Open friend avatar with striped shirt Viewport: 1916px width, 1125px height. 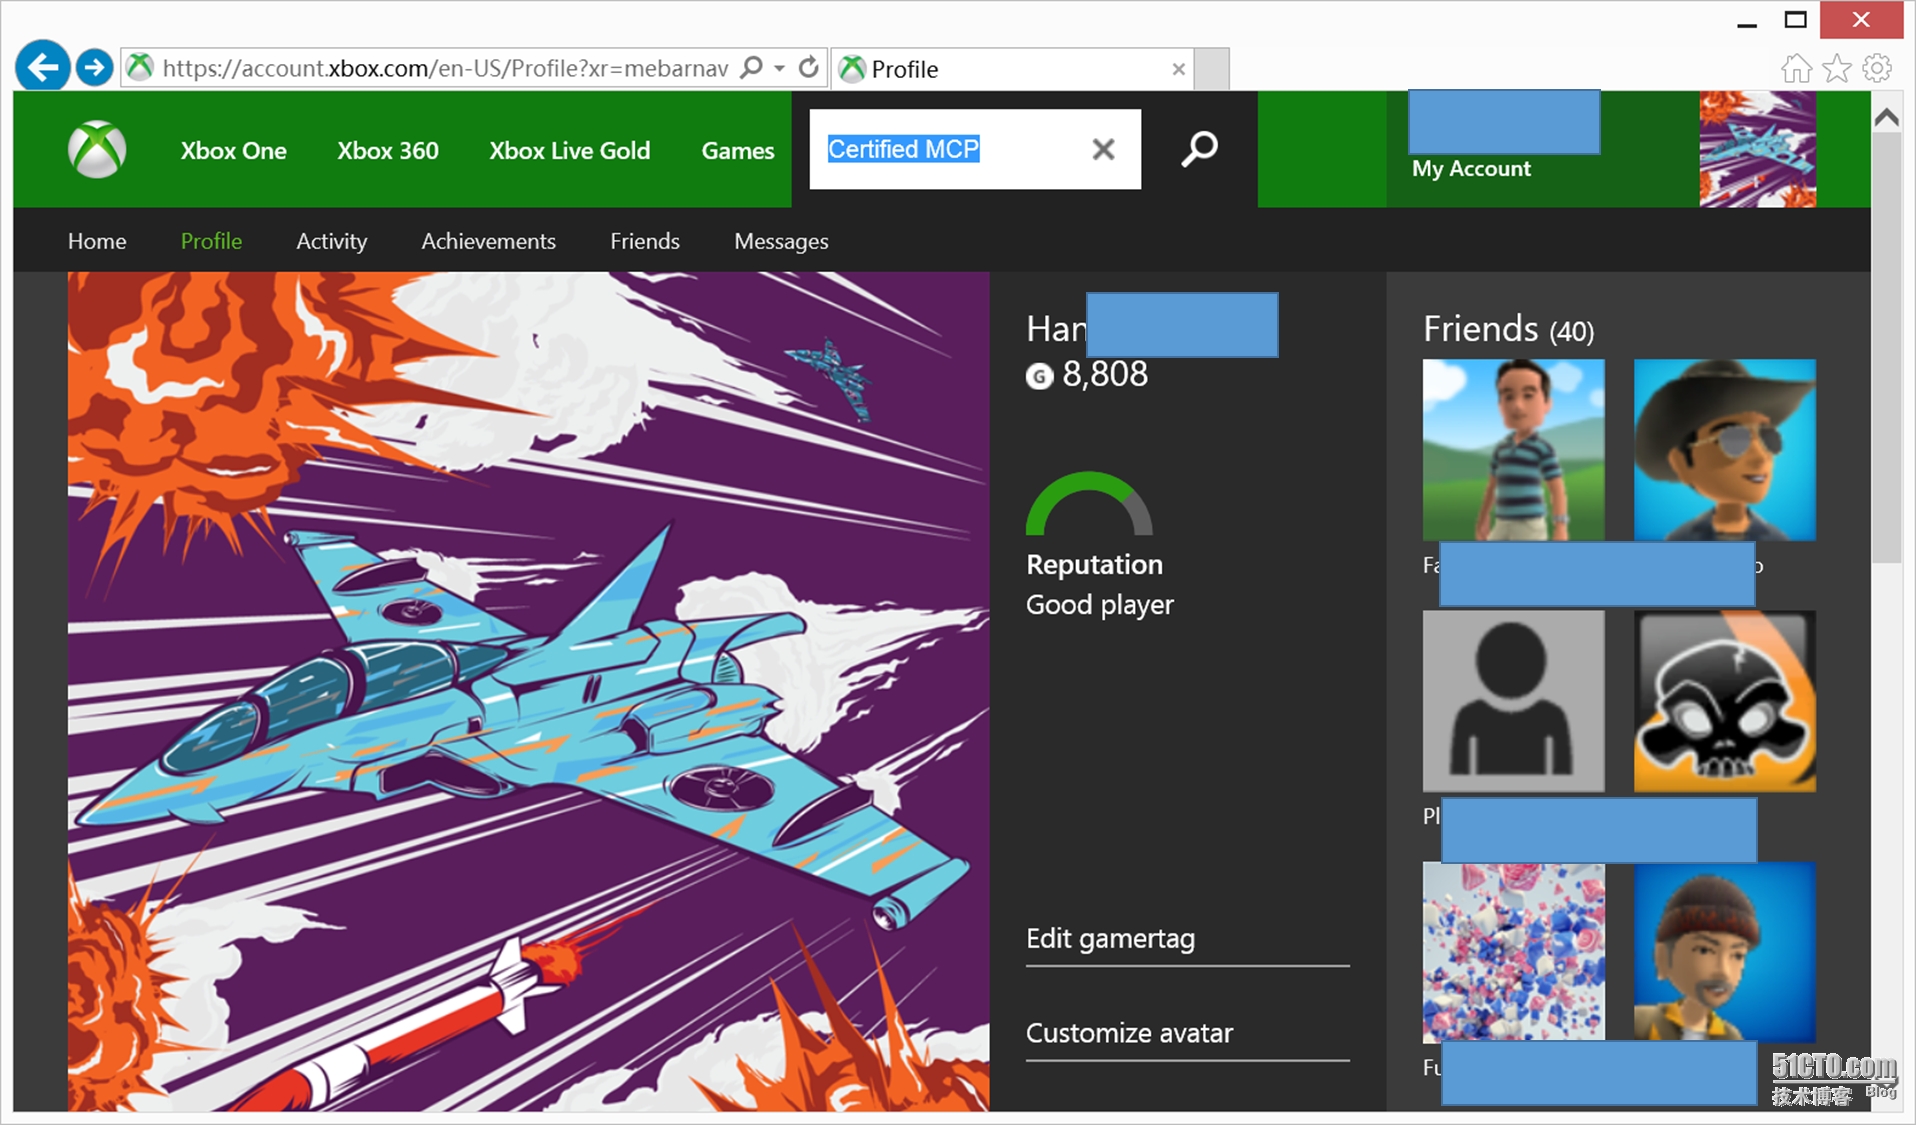[1514, 450]
